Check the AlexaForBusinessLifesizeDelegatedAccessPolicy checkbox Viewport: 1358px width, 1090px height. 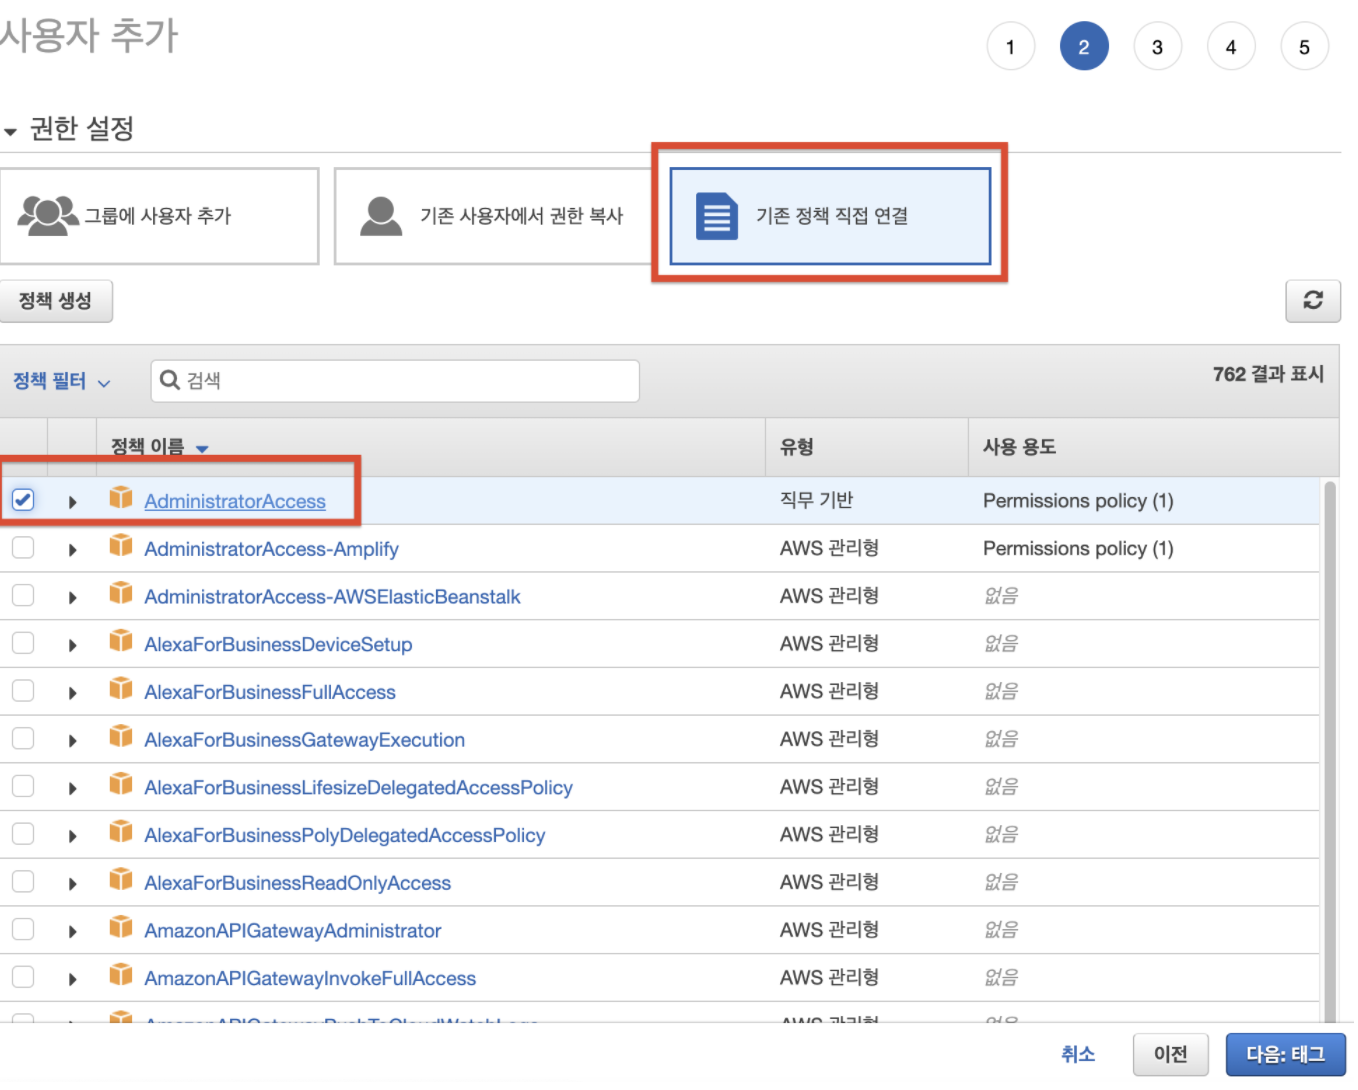click(x=23, y=786)
